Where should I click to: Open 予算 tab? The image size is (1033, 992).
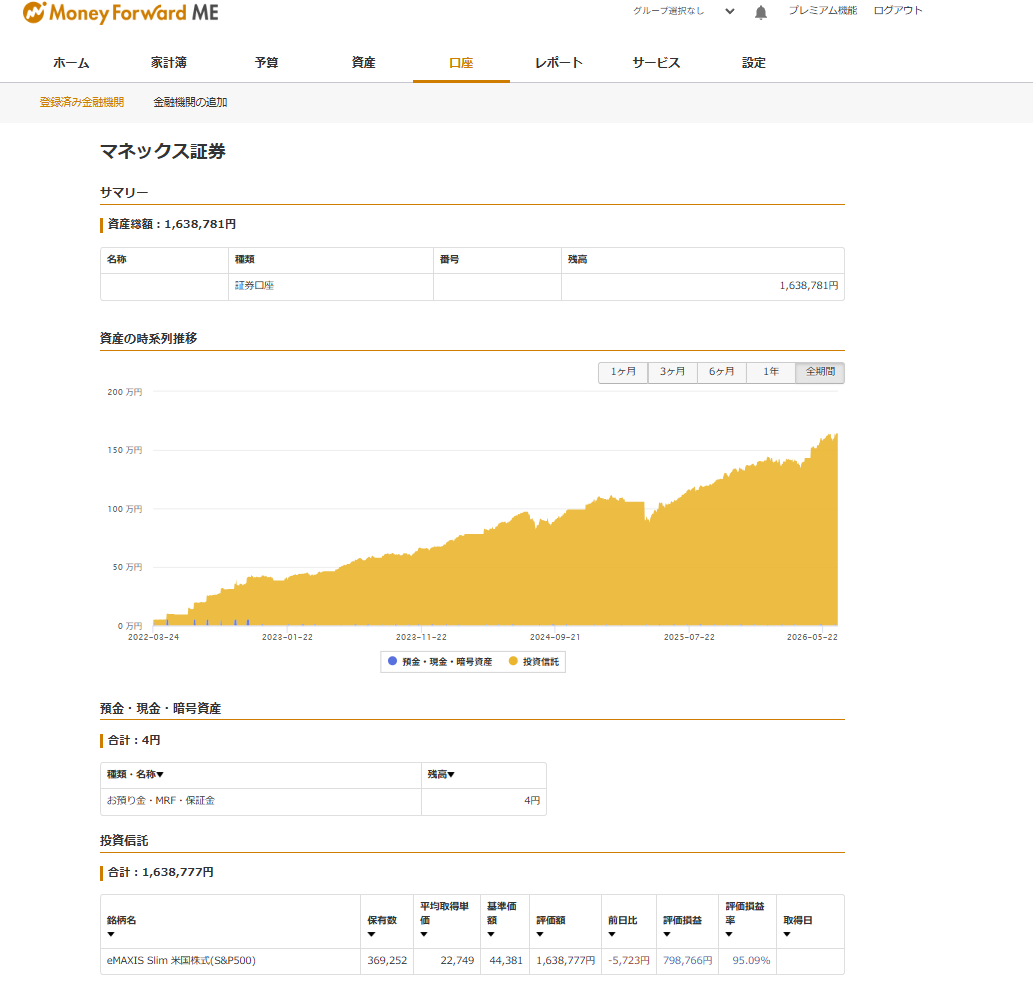click(x=266, y=63)
